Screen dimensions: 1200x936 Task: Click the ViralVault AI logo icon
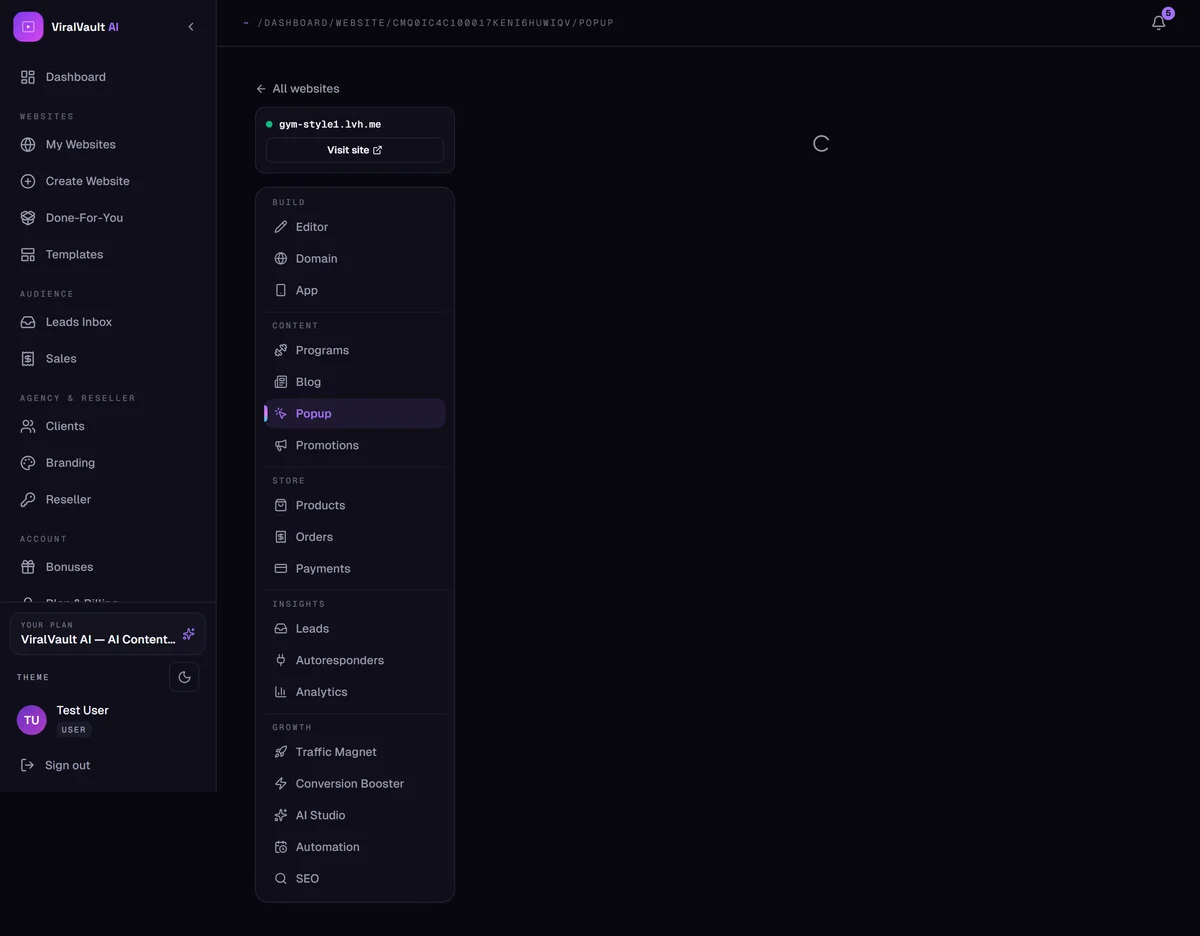coord(28,27)
